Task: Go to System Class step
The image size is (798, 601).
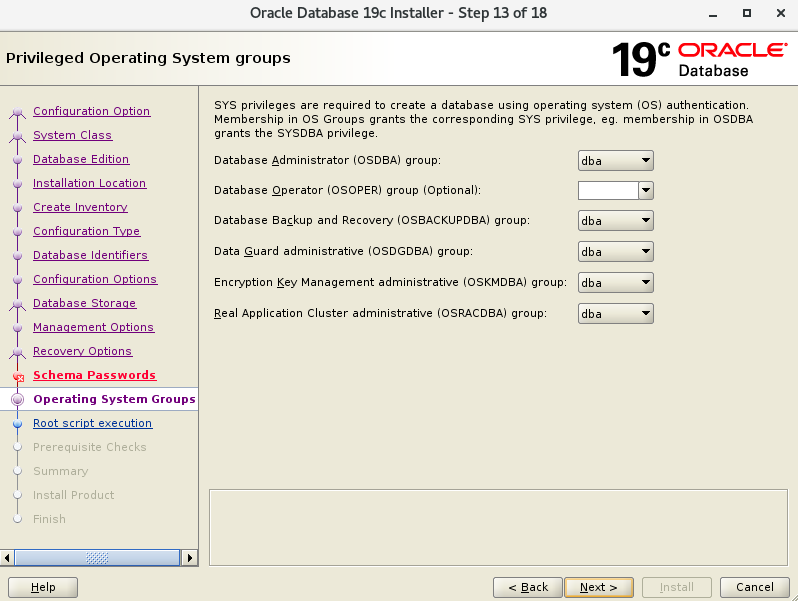Action: point(73,135)
